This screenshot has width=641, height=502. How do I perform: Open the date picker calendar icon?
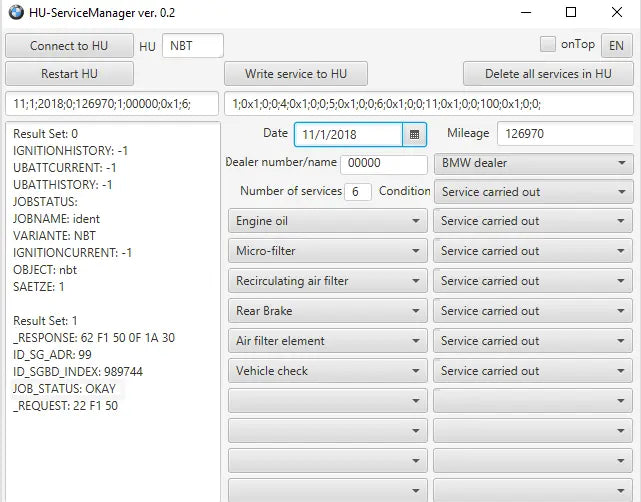click(x=415, y=134)
